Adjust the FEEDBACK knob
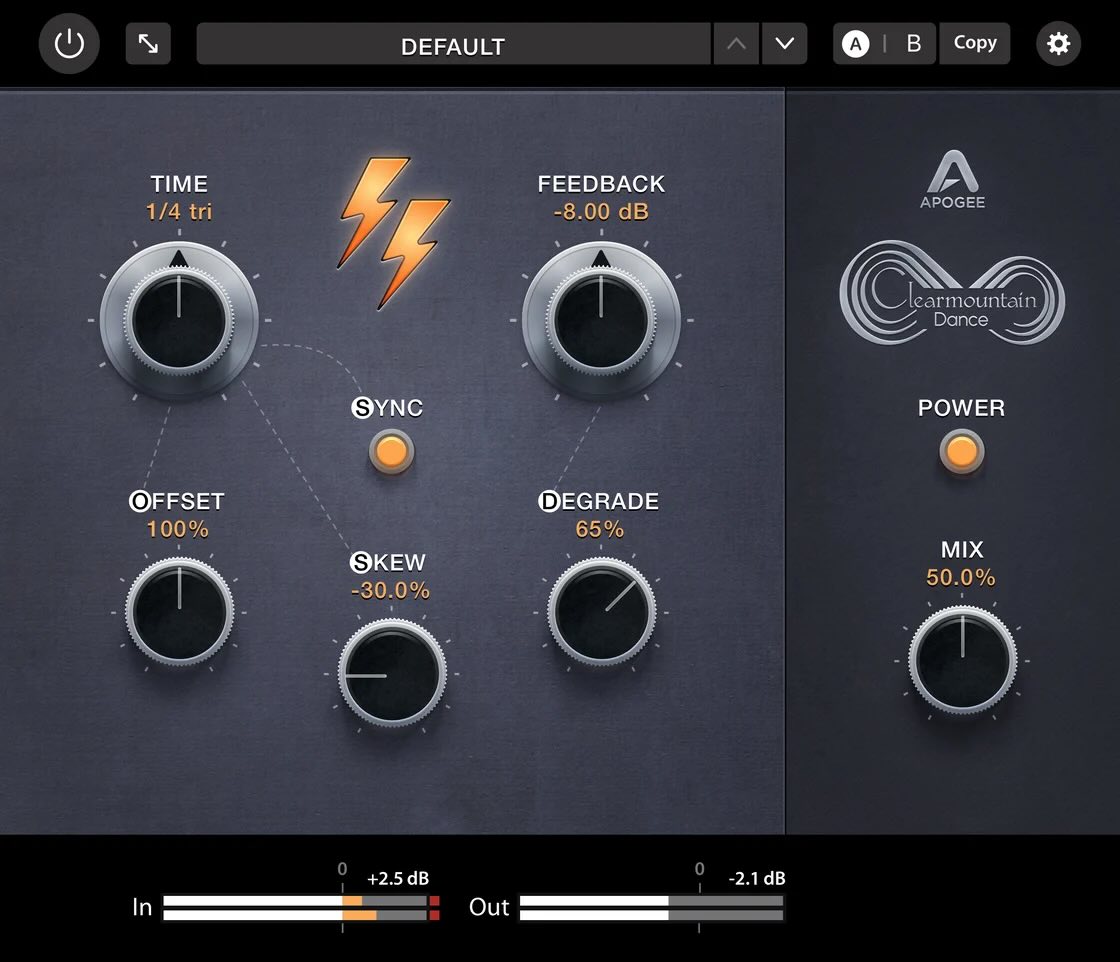This screenshot has height=962, width=1120. pos(600,320)
